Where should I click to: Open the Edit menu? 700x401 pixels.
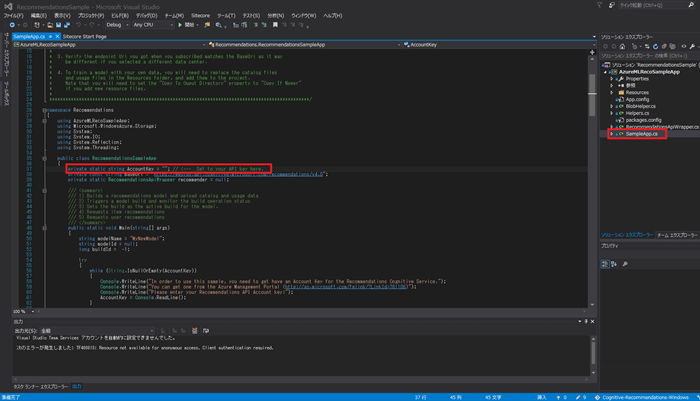point(38,16)
